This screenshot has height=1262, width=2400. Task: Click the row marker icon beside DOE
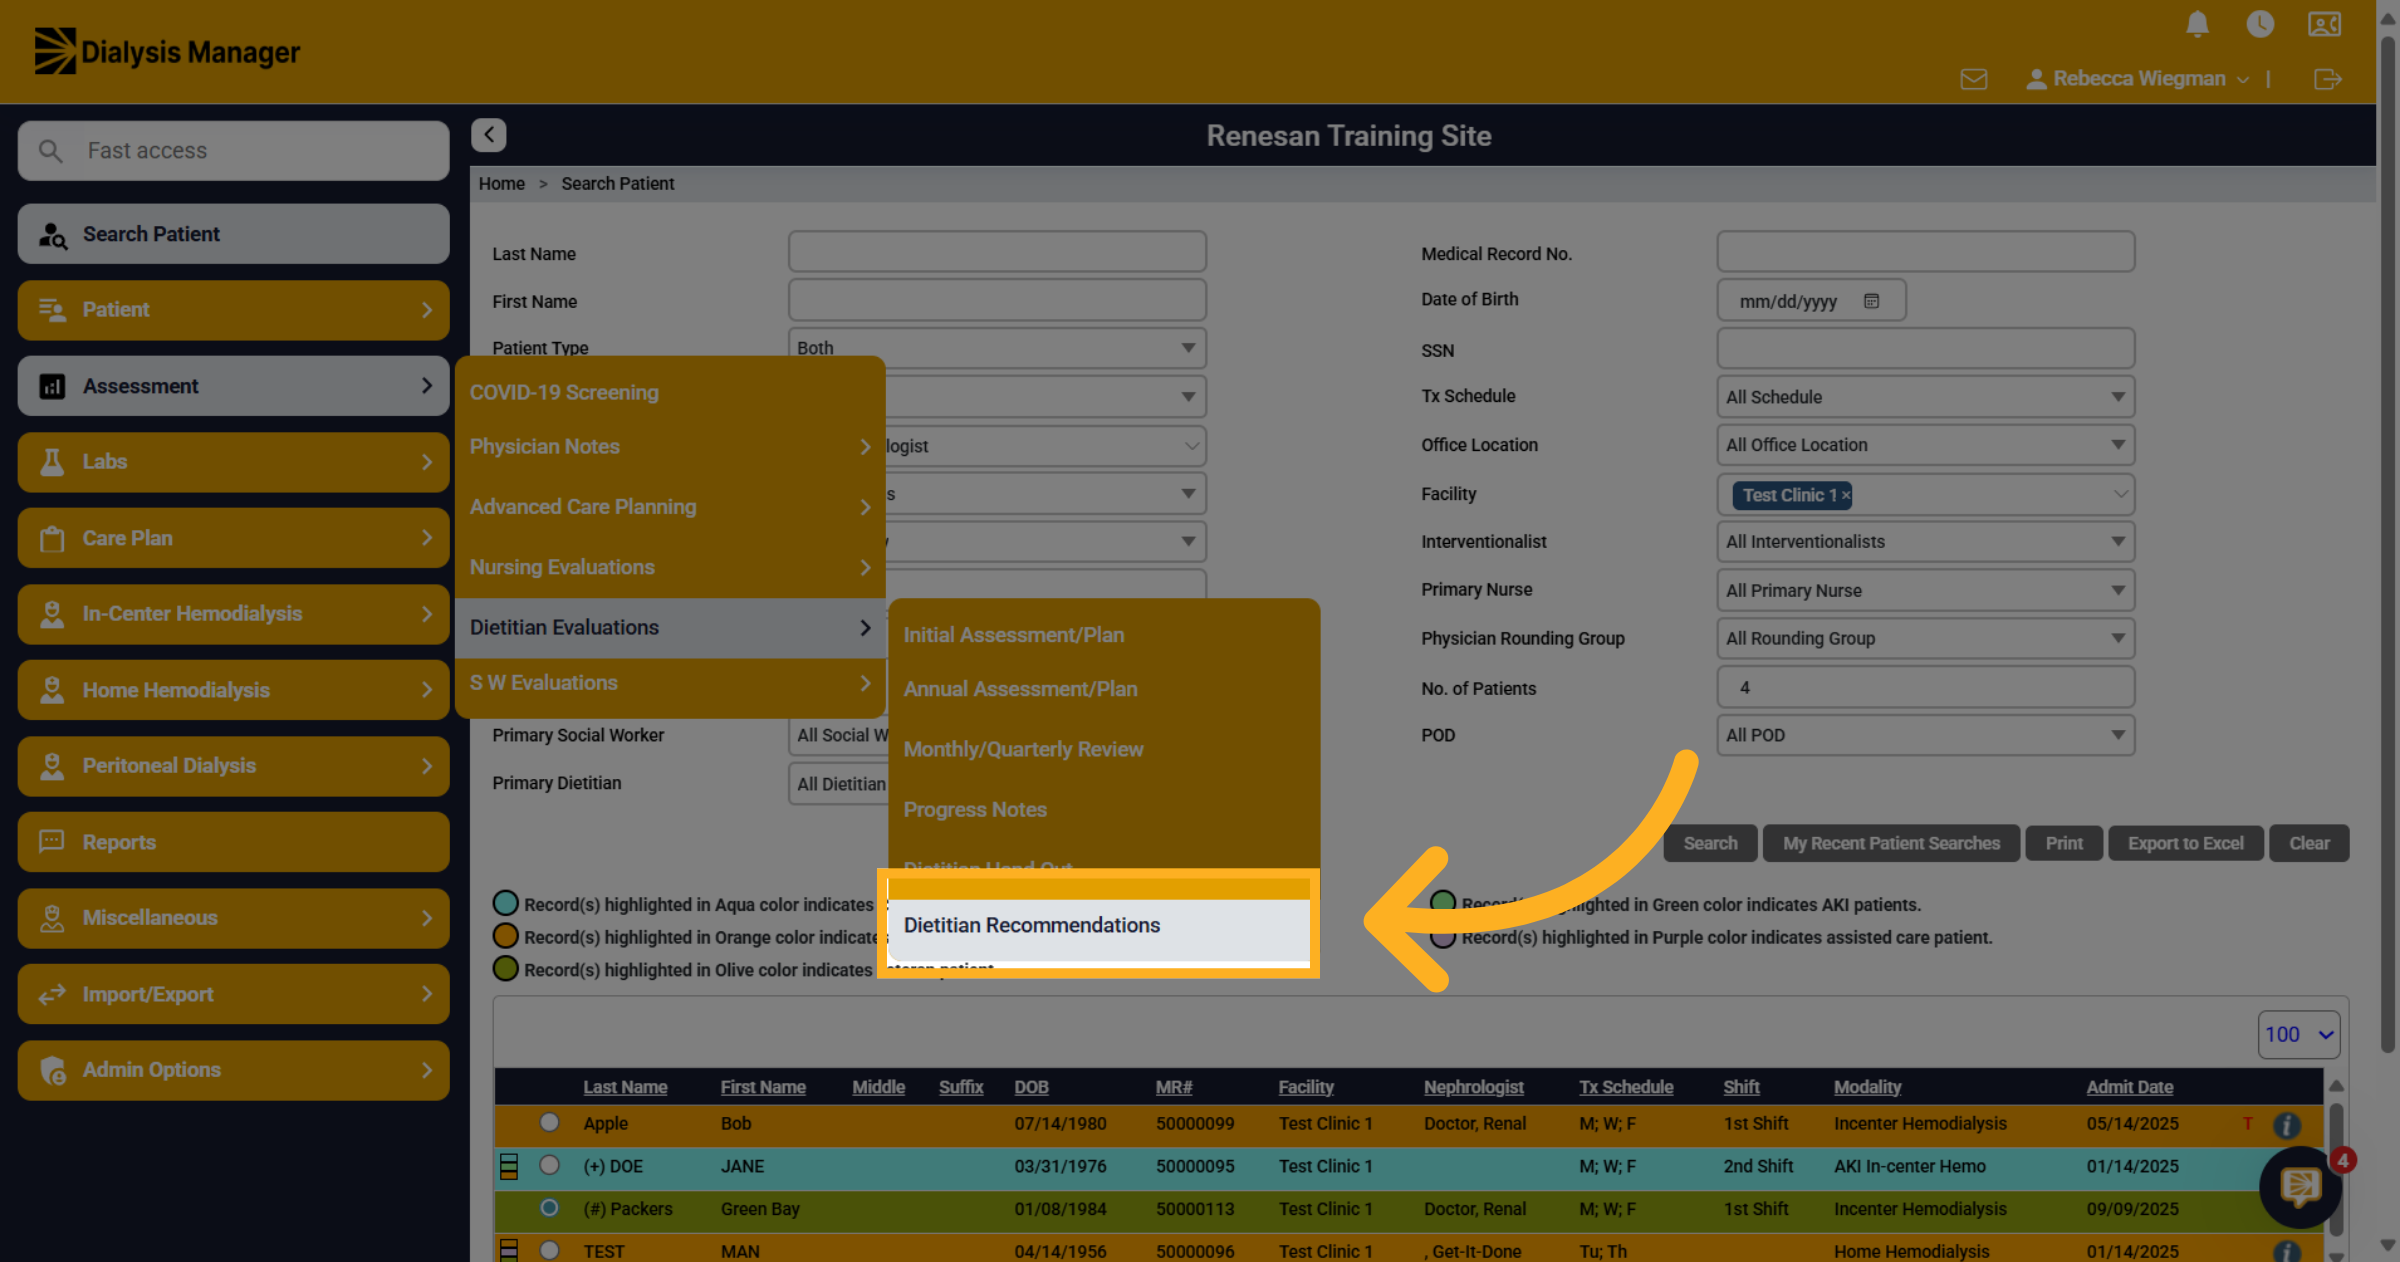click(509, 1166)
